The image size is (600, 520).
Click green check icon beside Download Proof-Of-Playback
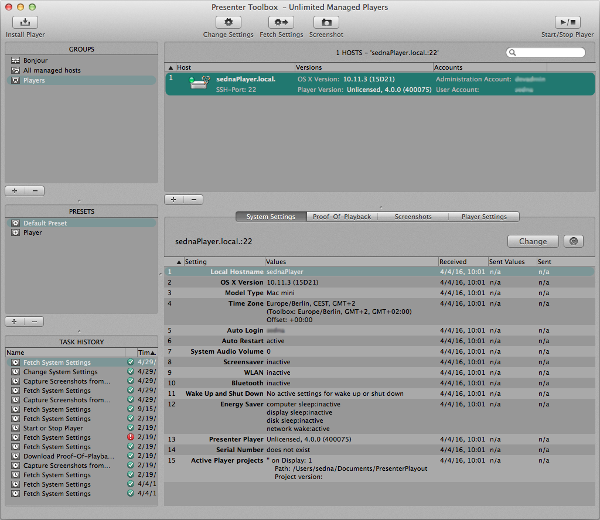pyautogui.click(x=130, y=456)
